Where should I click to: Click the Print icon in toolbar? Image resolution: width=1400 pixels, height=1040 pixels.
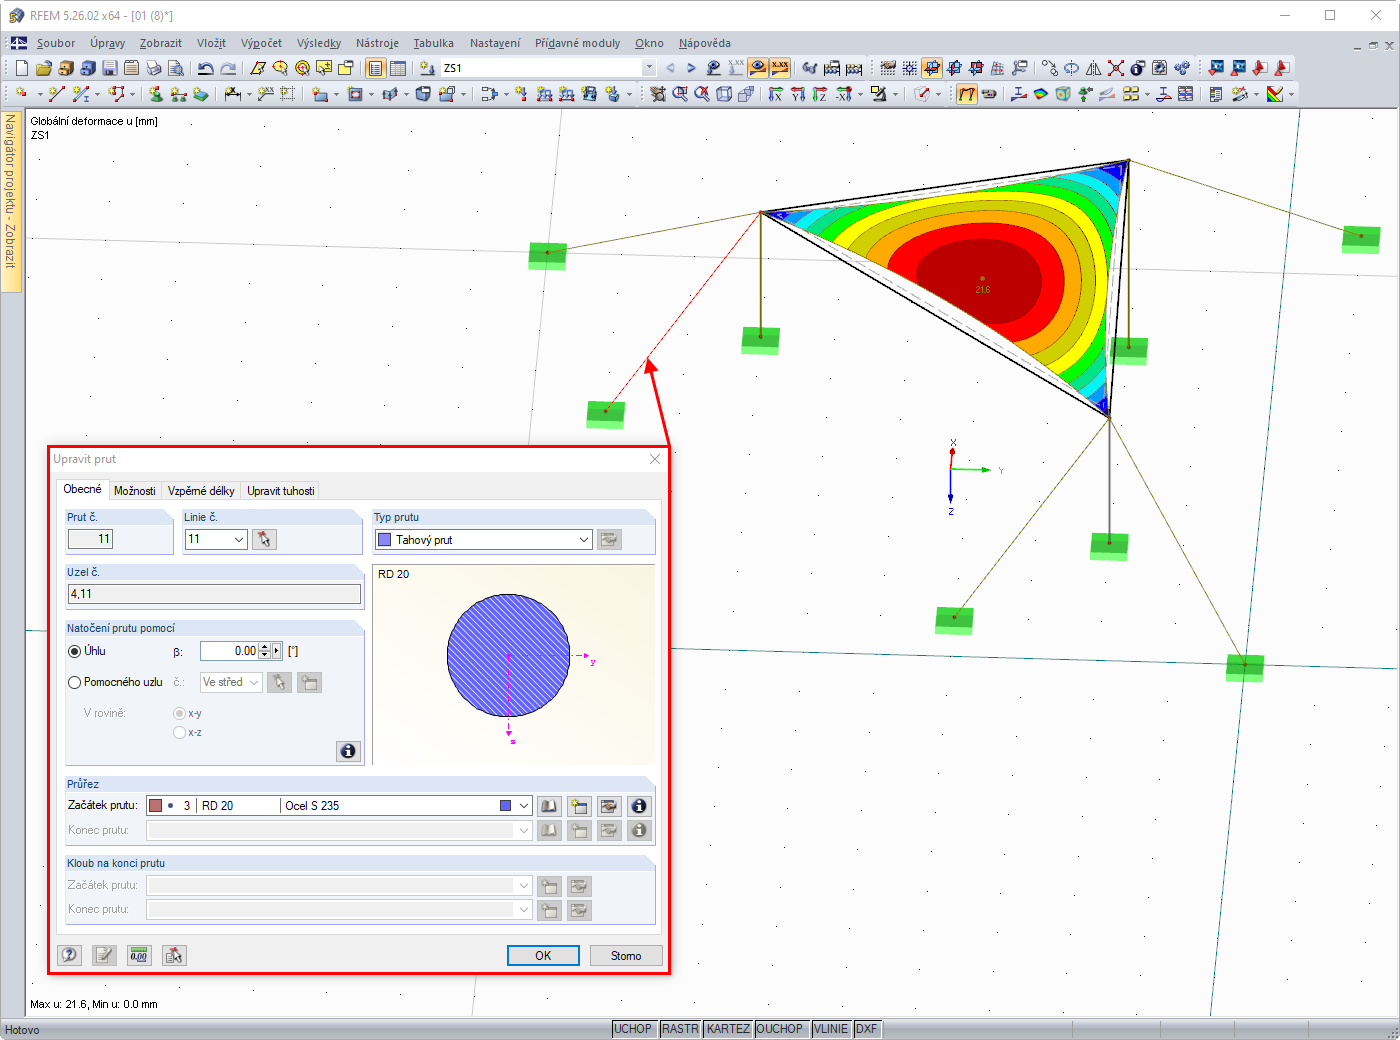[x=153, y=68]
